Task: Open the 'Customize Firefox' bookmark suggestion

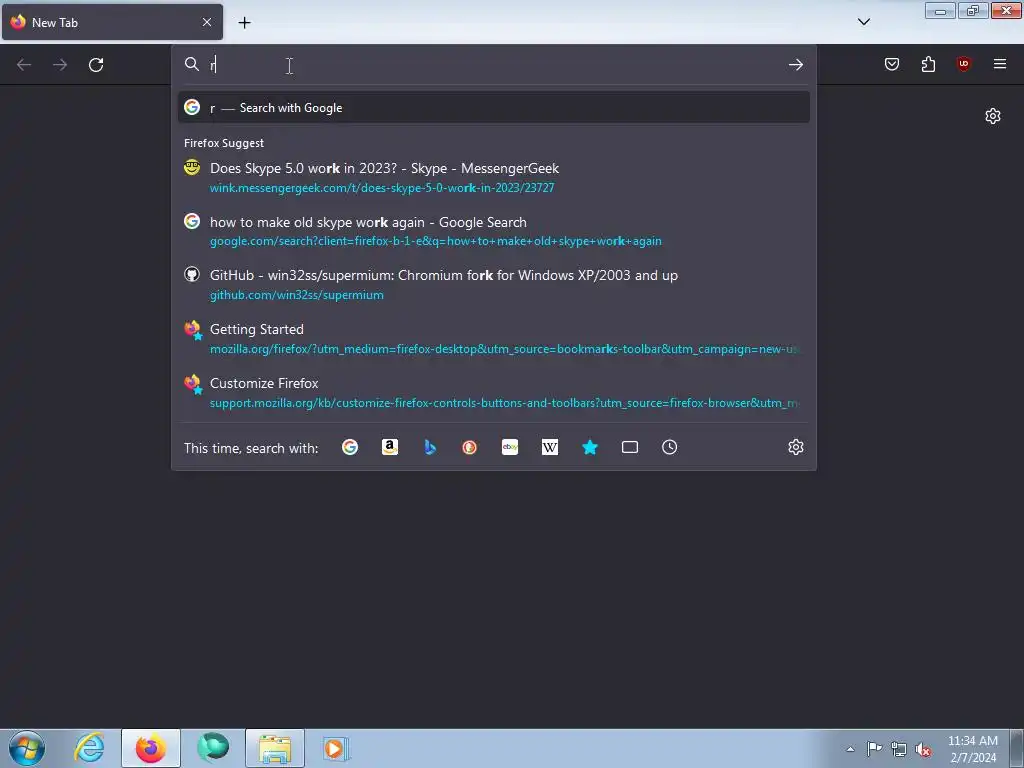Action: point(494,392)
